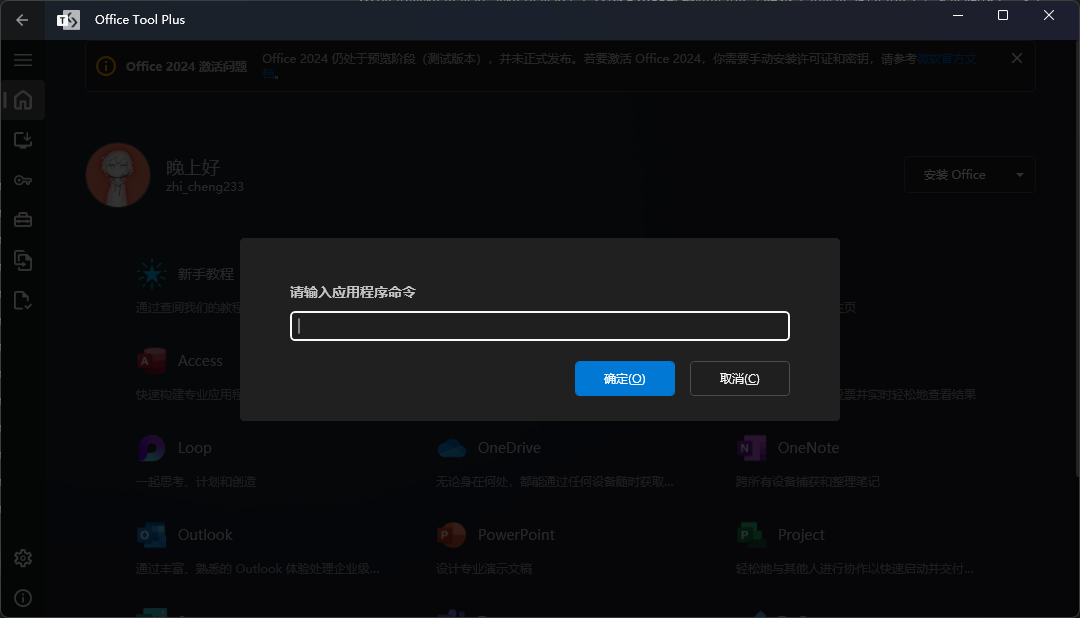Screen dimensions: 1080x618
Task: Open the Activate key icon in sidebar
Action: [23, 181]
